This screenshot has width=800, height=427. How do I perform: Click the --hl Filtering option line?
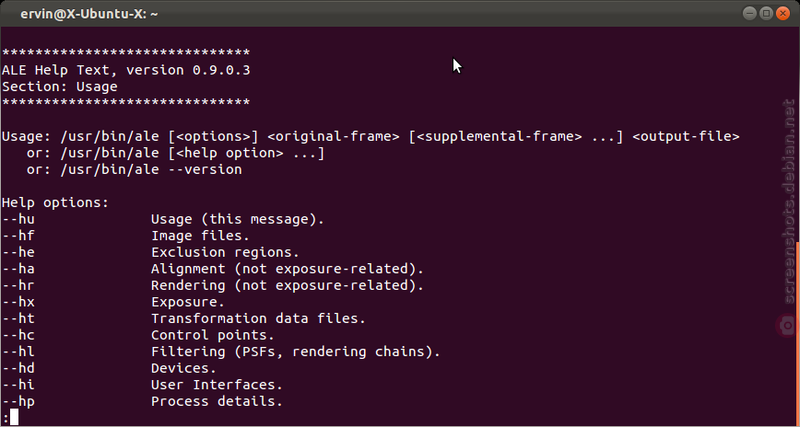(221, 352)
